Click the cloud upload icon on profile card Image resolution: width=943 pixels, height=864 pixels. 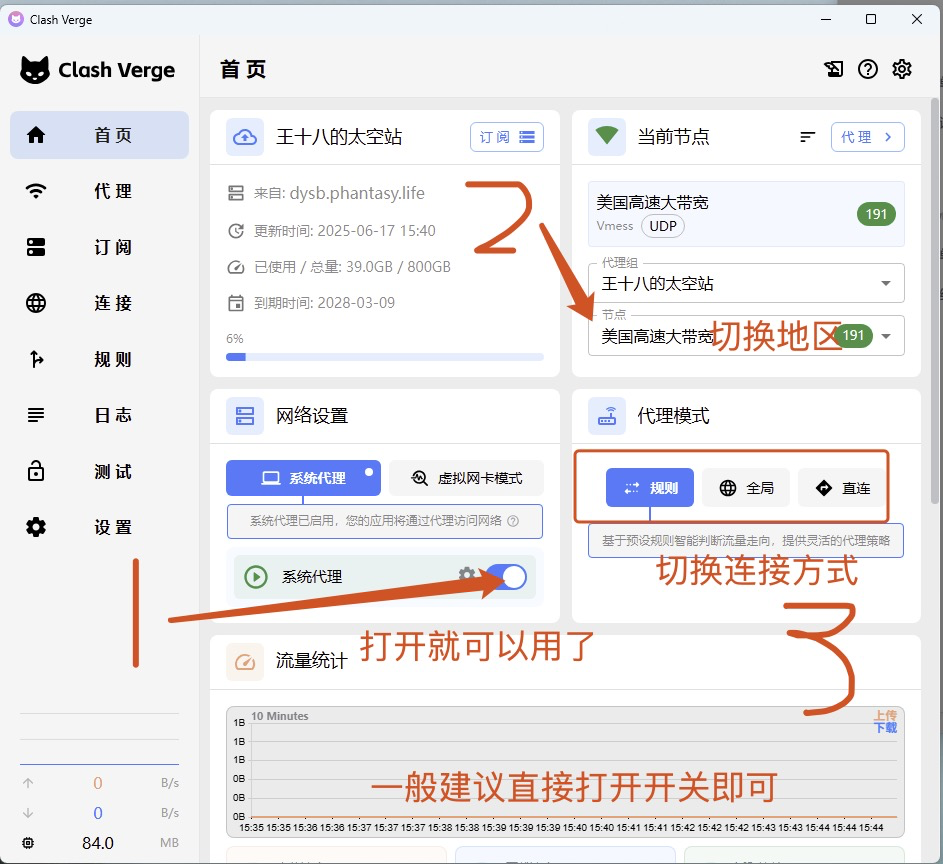tap(245, 137)
